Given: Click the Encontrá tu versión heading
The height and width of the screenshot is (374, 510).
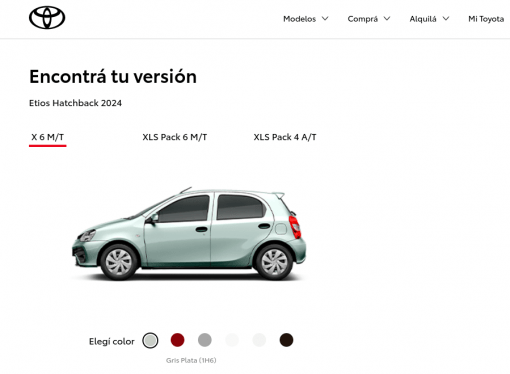Looking at the screenshot, I should [x=113, y=77].
